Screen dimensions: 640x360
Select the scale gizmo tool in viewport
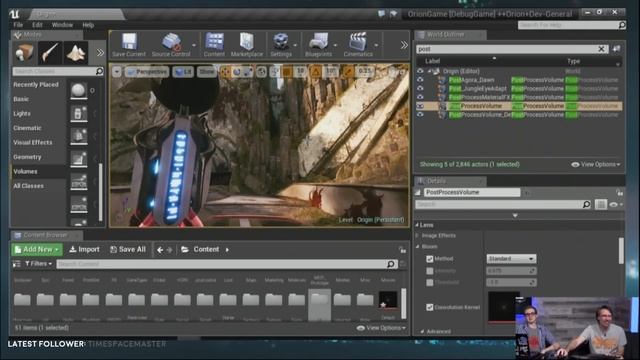[x=248, y=72]
